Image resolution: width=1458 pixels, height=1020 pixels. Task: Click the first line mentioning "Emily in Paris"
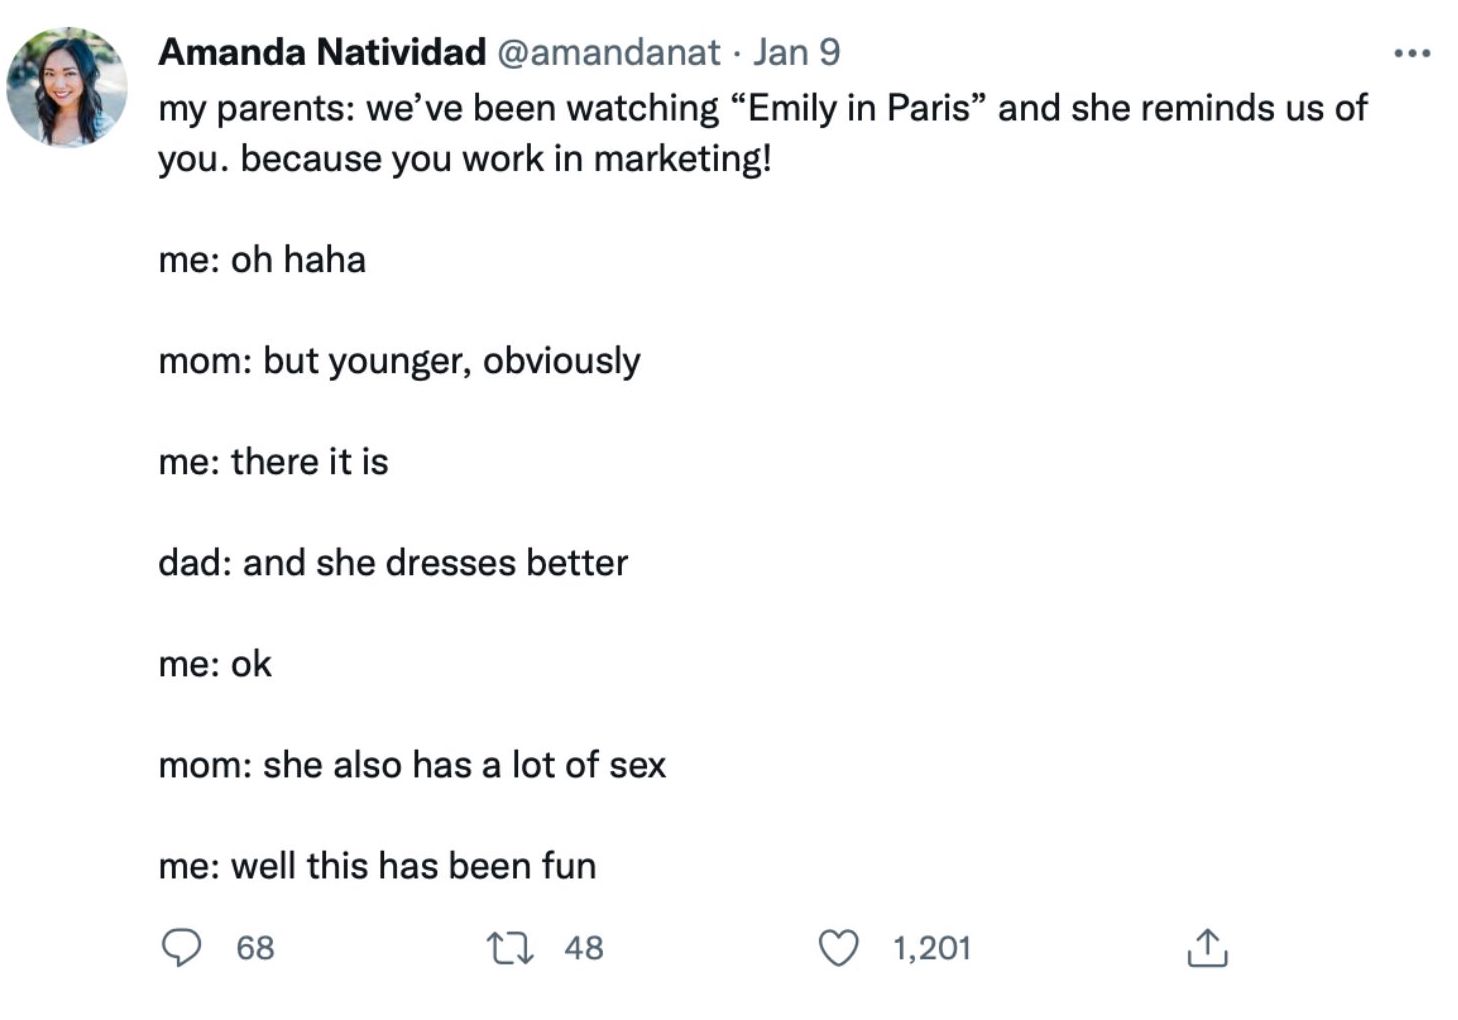coord(762,108)
